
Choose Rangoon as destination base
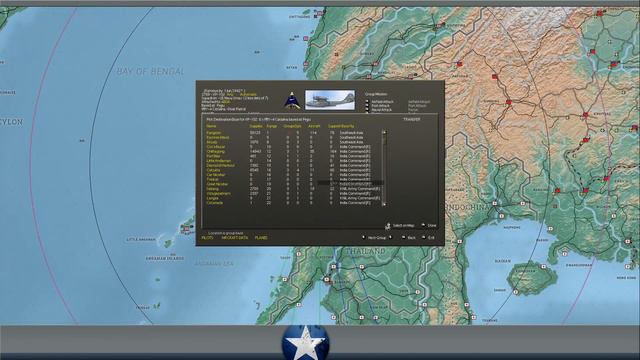pos(213,133)
